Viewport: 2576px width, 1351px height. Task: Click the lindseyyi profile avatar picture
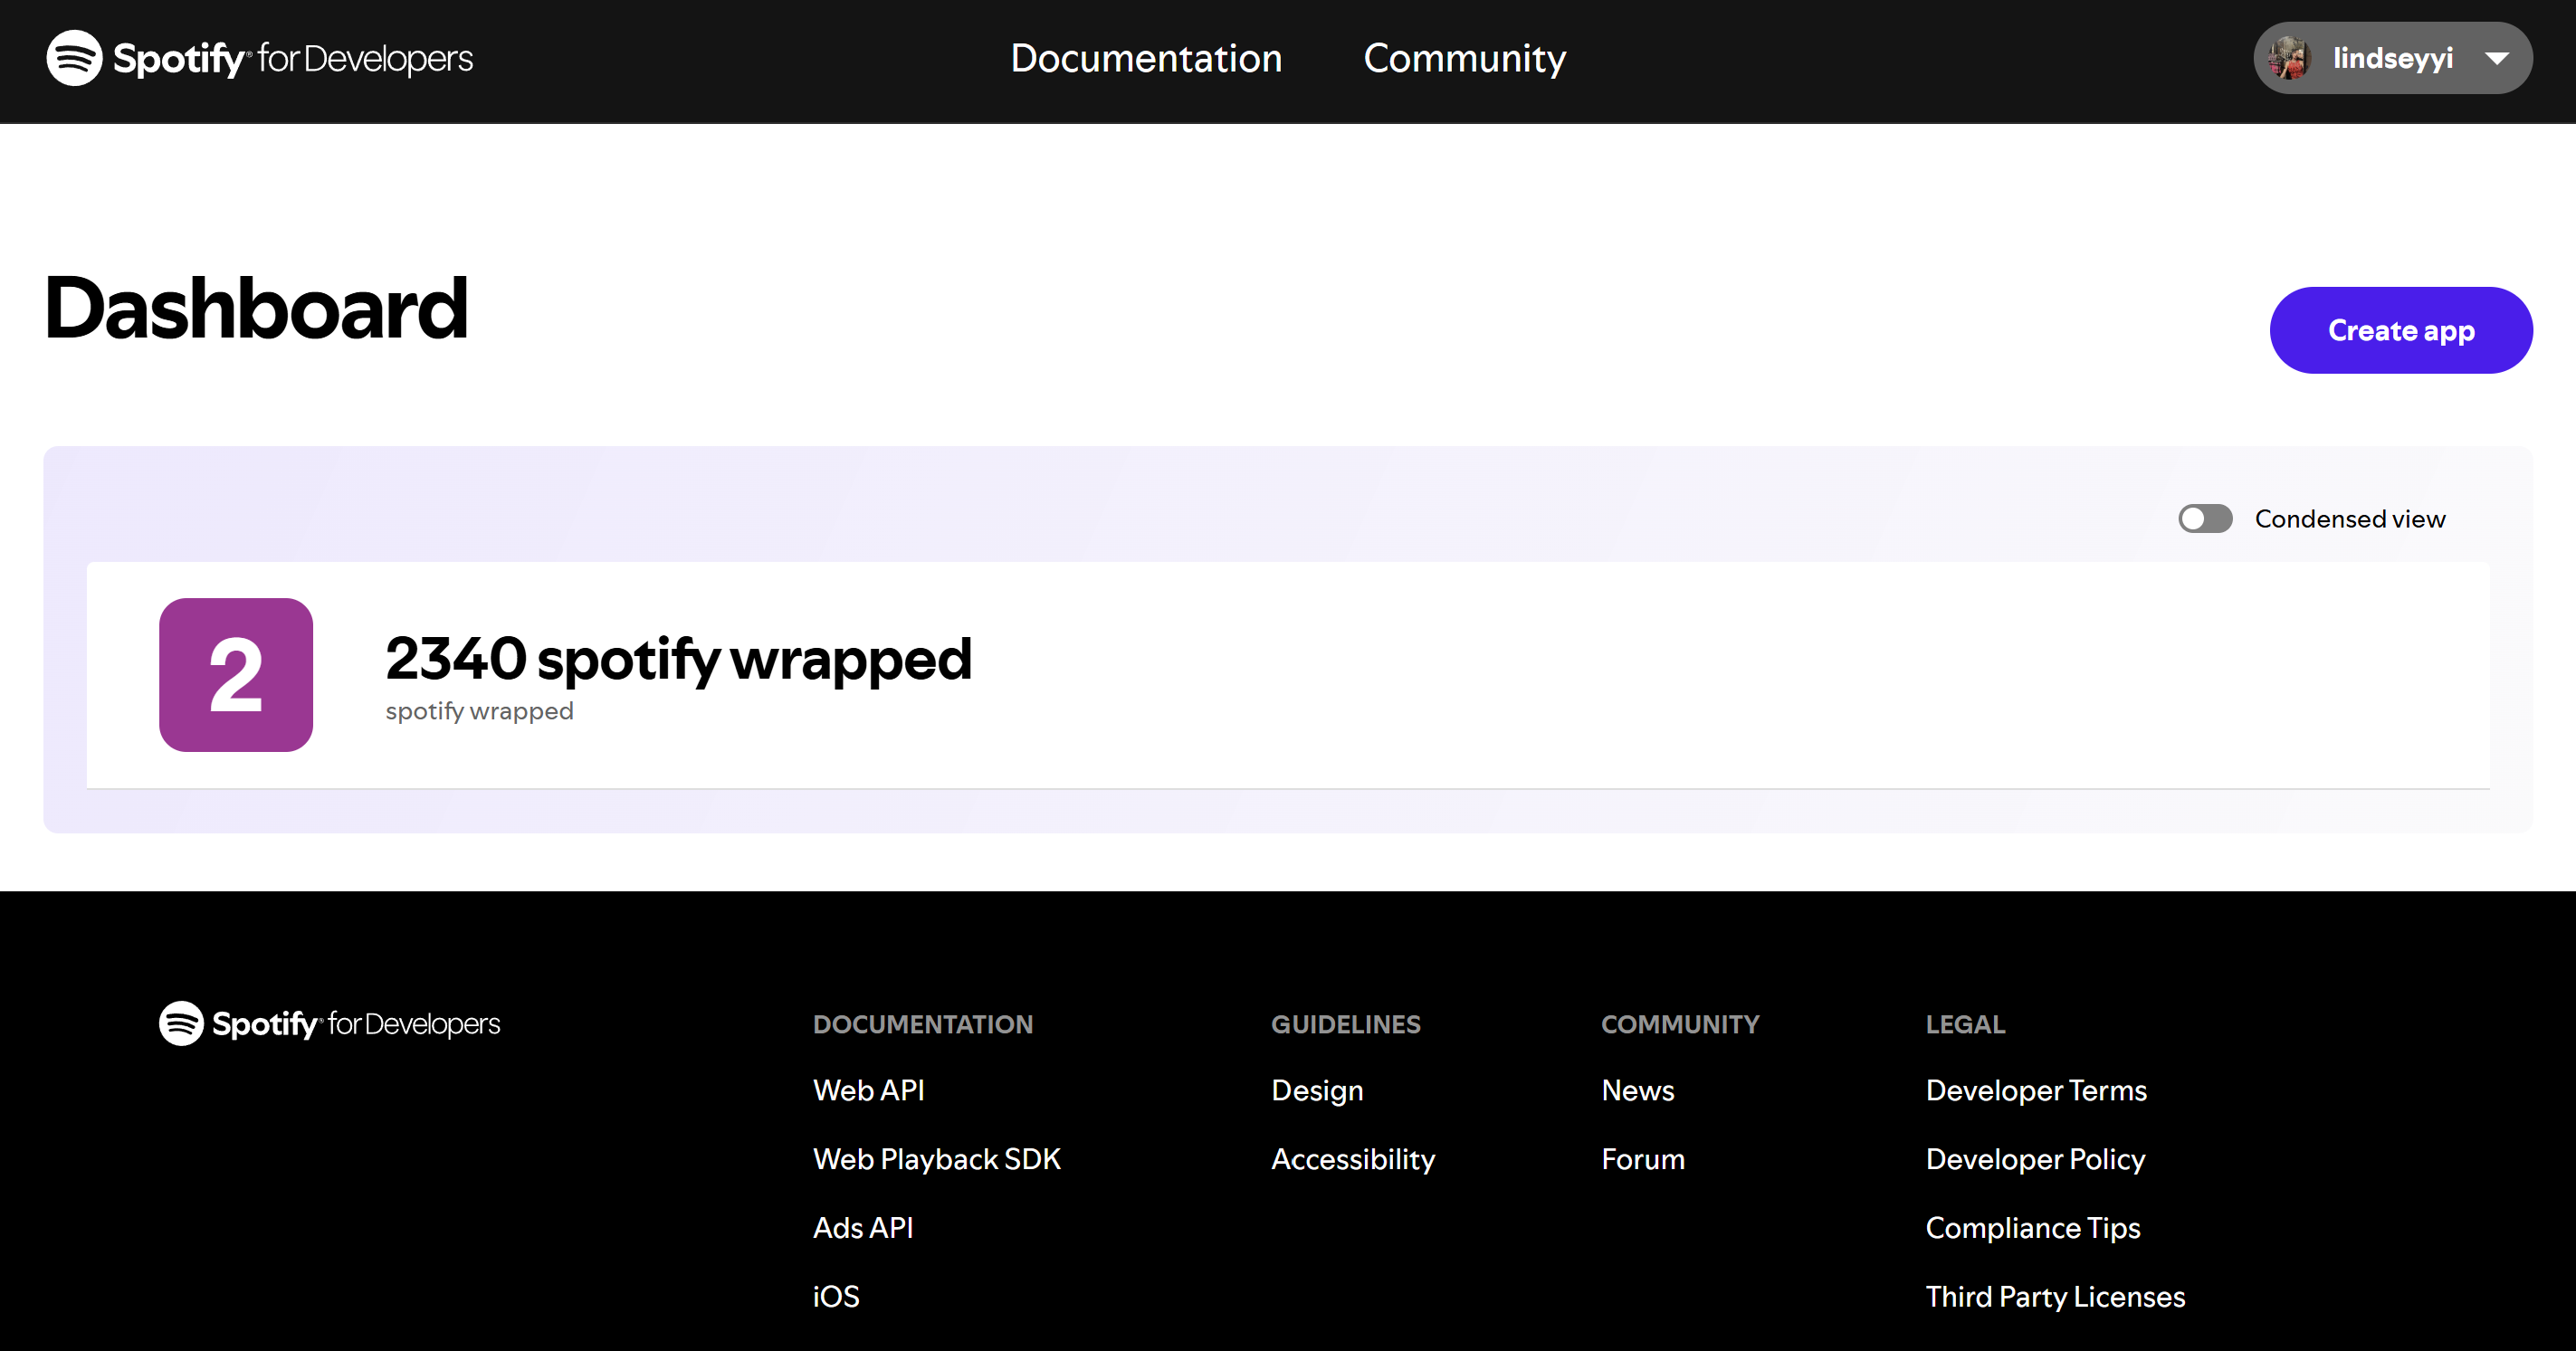pos(2289,58)
